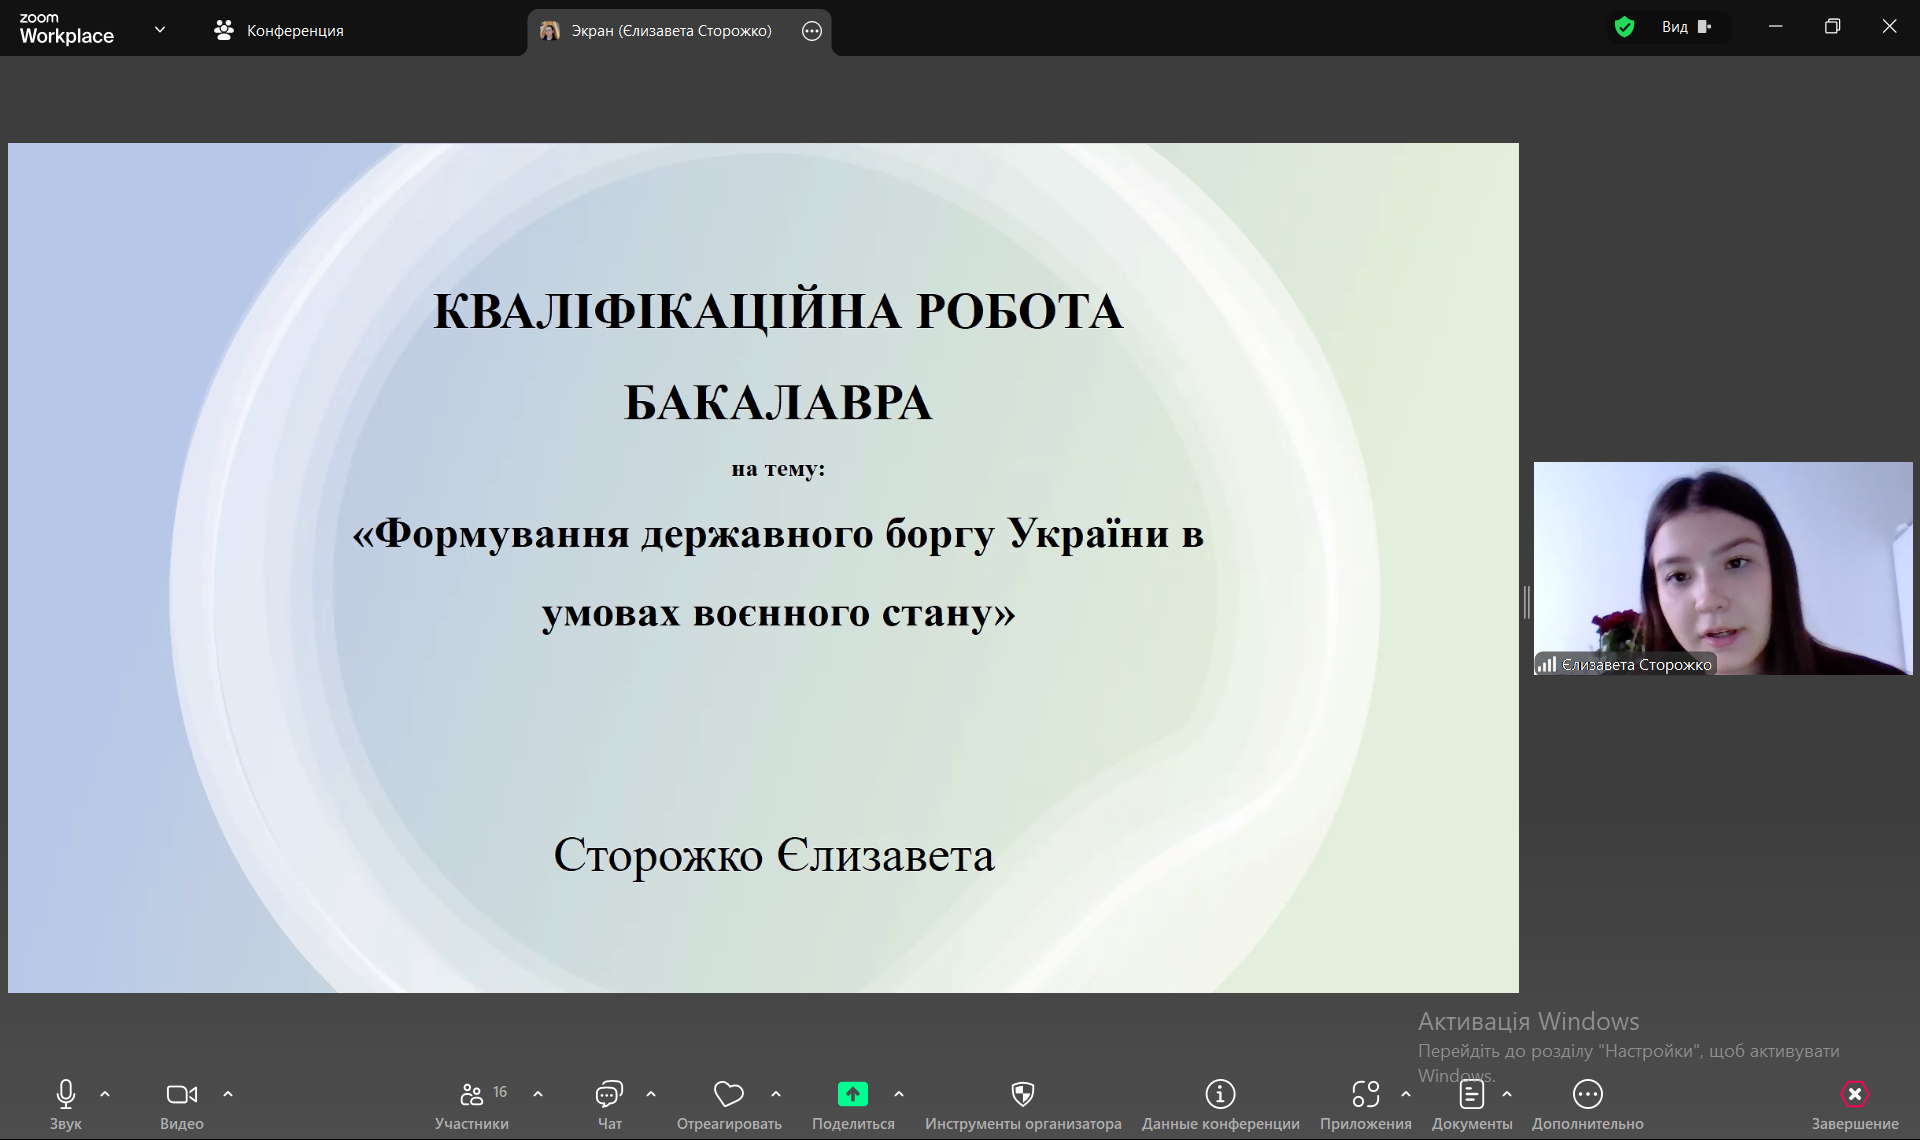The height and width of the screenshot is (1140, 1920).
Task: Select the shared screen tab of Єлизавета Сторожко
Action: pyautogui.click(x=660, y=31)
